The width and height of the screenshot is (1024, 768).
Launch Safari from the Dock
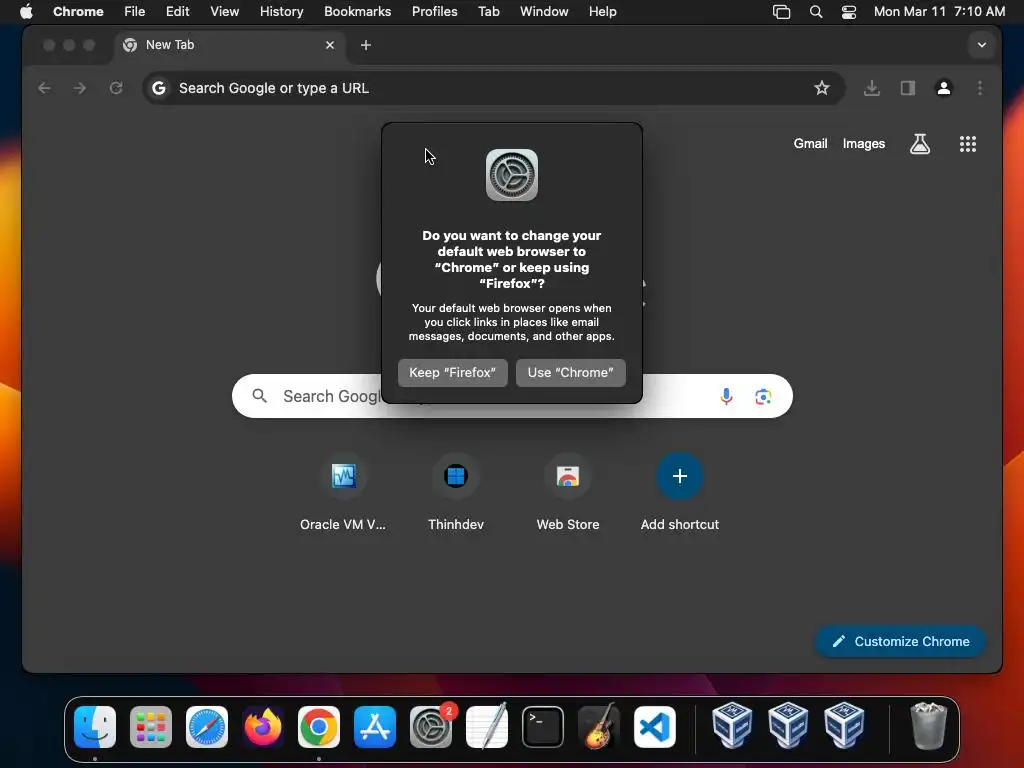(207, 727)
